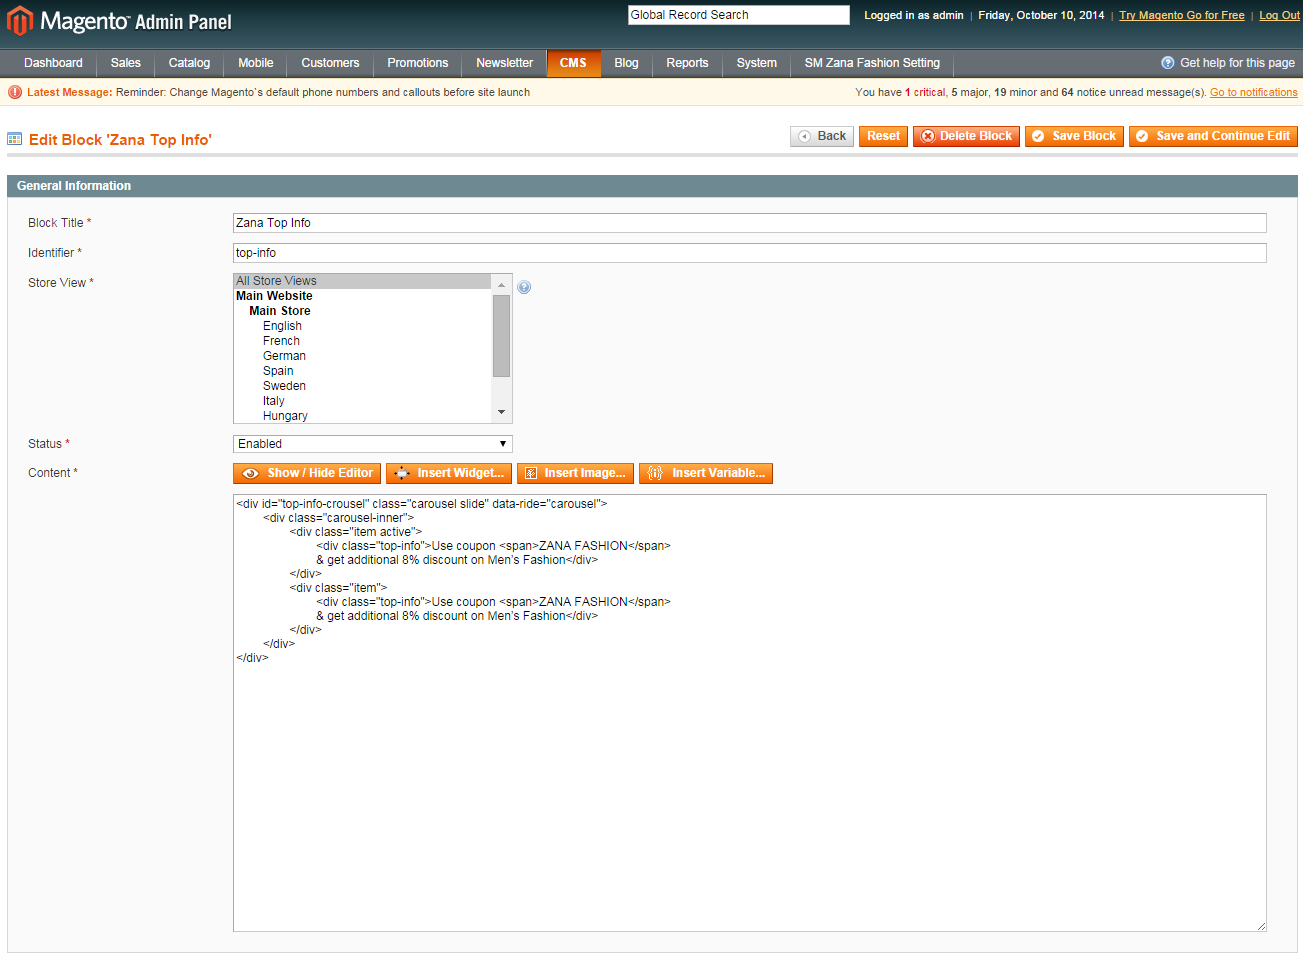Screen dimensions: 1303x958
Task: Click the Save Block button
Action: tap(1074, 136)
